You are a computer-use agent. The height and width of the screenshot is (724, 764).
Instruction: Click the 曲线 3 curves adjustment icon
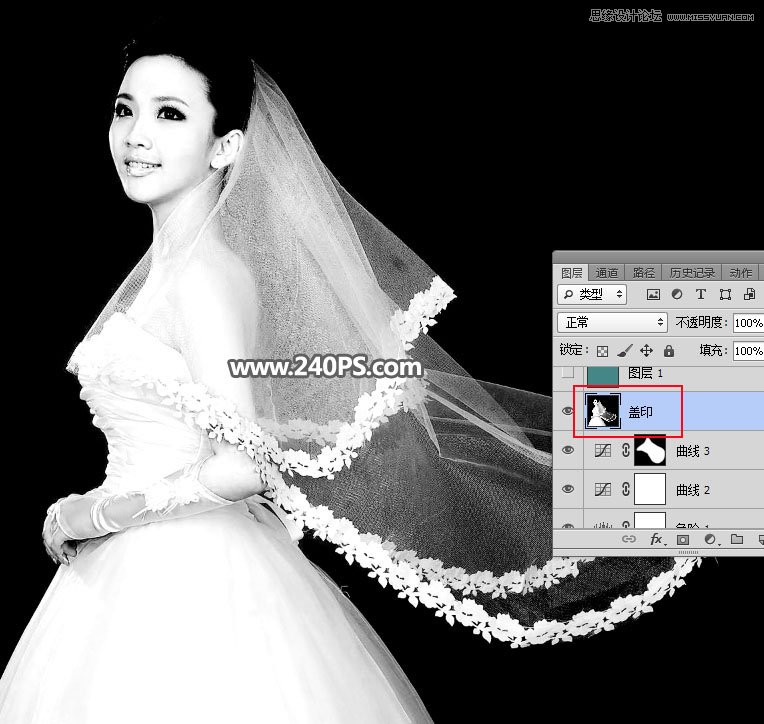point(603,451)
